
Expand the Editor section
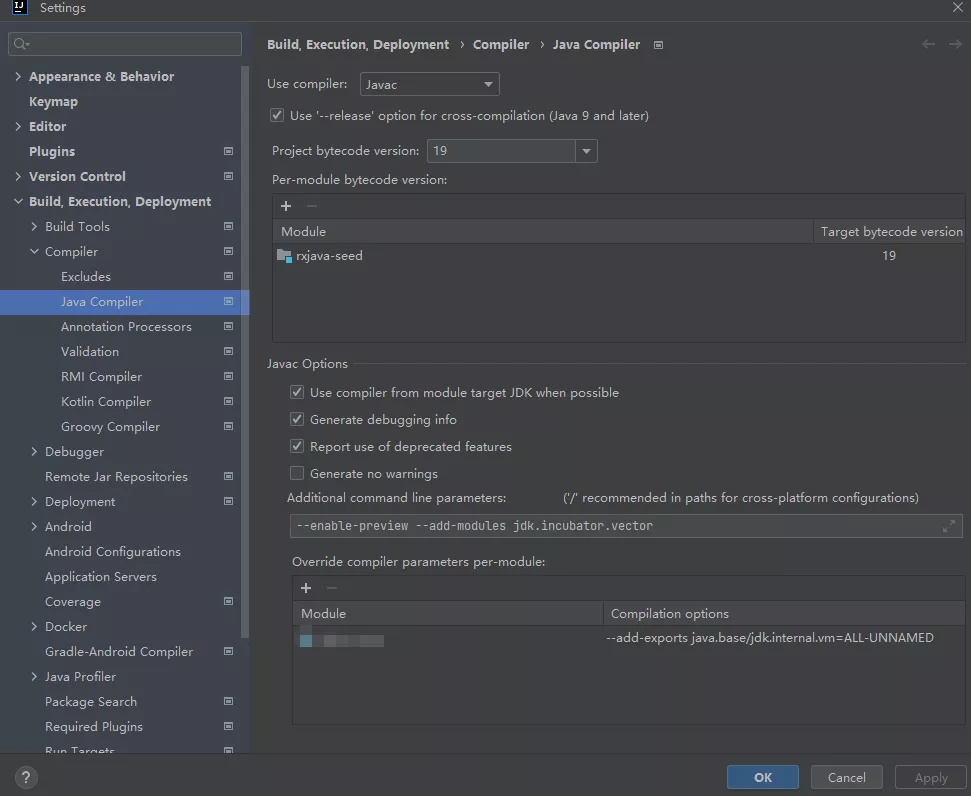pos(18,126)
